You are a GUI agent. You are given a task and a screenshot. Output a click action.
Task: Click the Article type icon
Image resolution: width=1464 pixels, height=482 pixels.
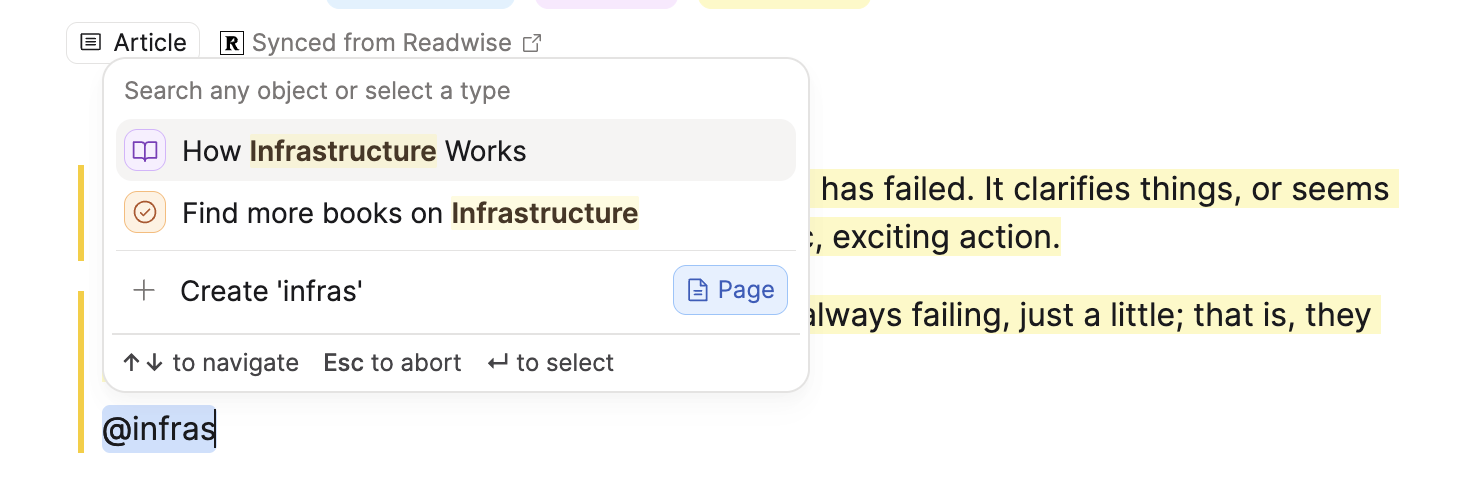click(91, 43)
